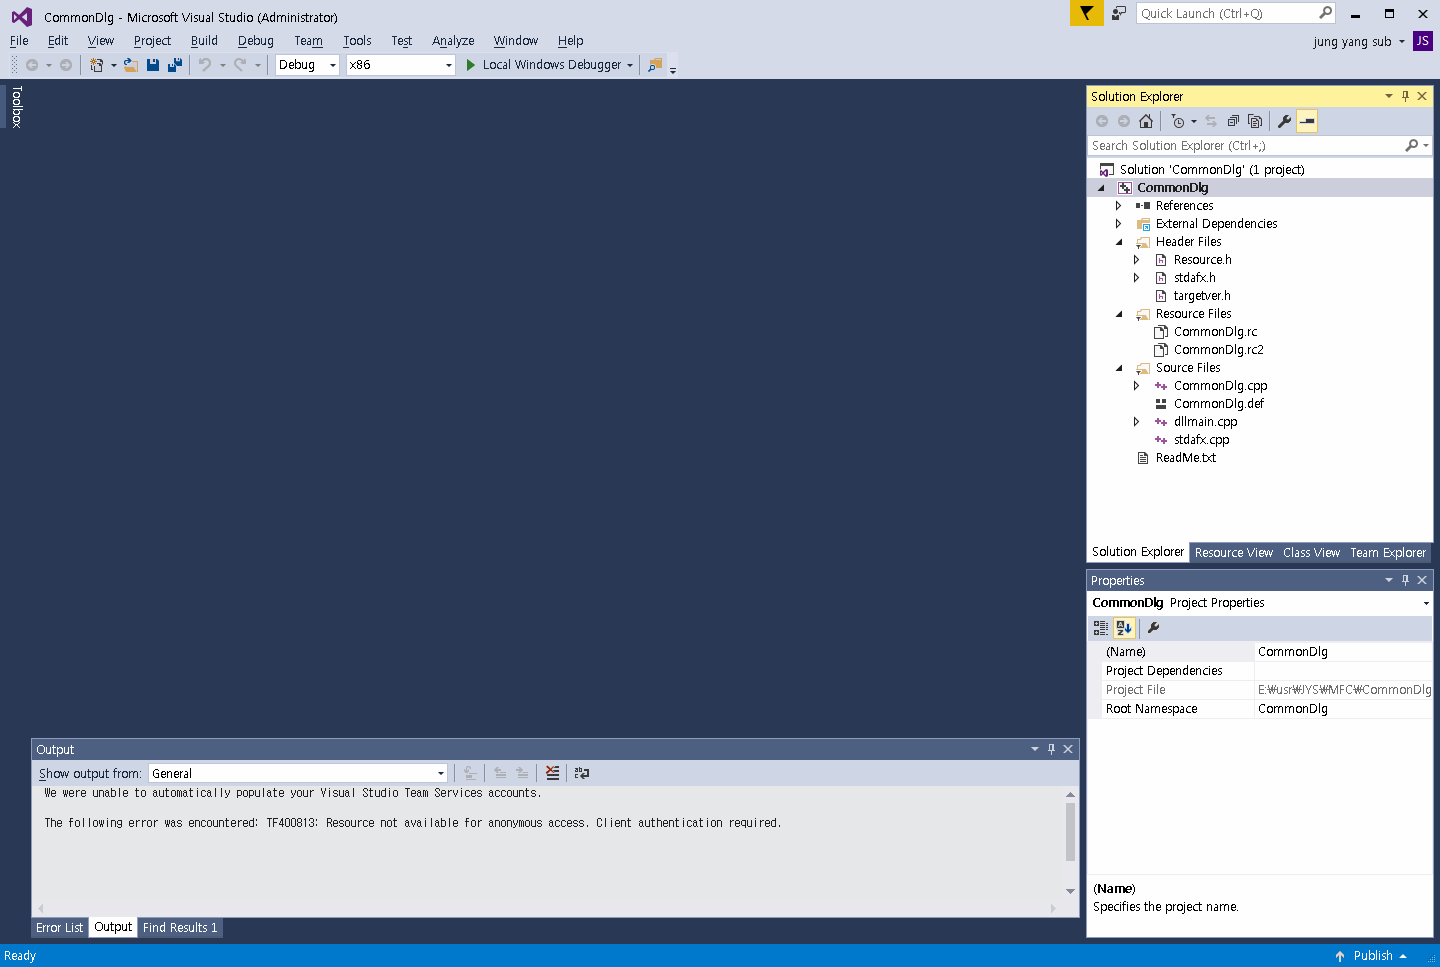Switch to the Find Results 1 tab
This screenshot has height=967, width=1440.
coord(180,928)
